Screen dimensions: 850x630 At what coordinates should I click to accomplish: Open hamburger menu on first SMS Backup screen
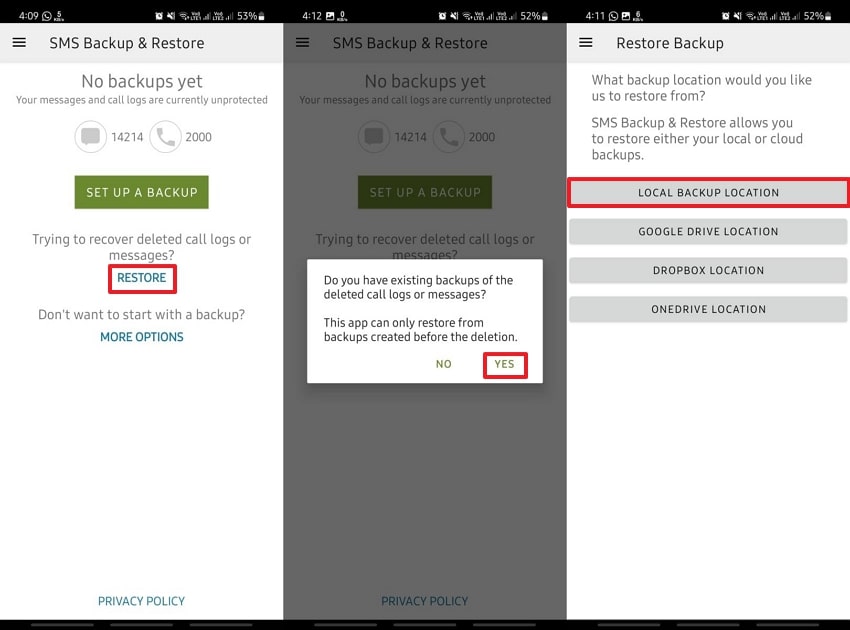pos(19,42)
